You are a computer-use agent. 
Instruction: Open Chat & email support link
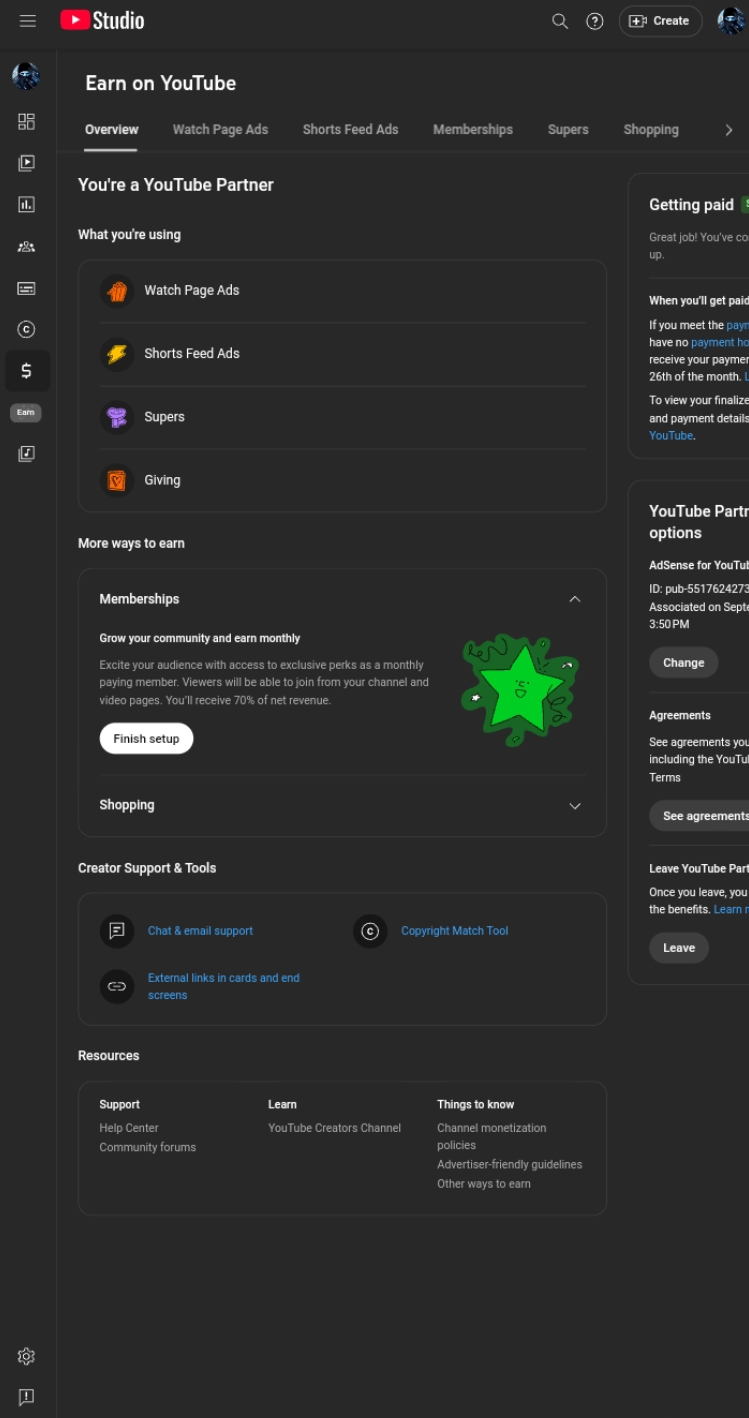[200, 931]
